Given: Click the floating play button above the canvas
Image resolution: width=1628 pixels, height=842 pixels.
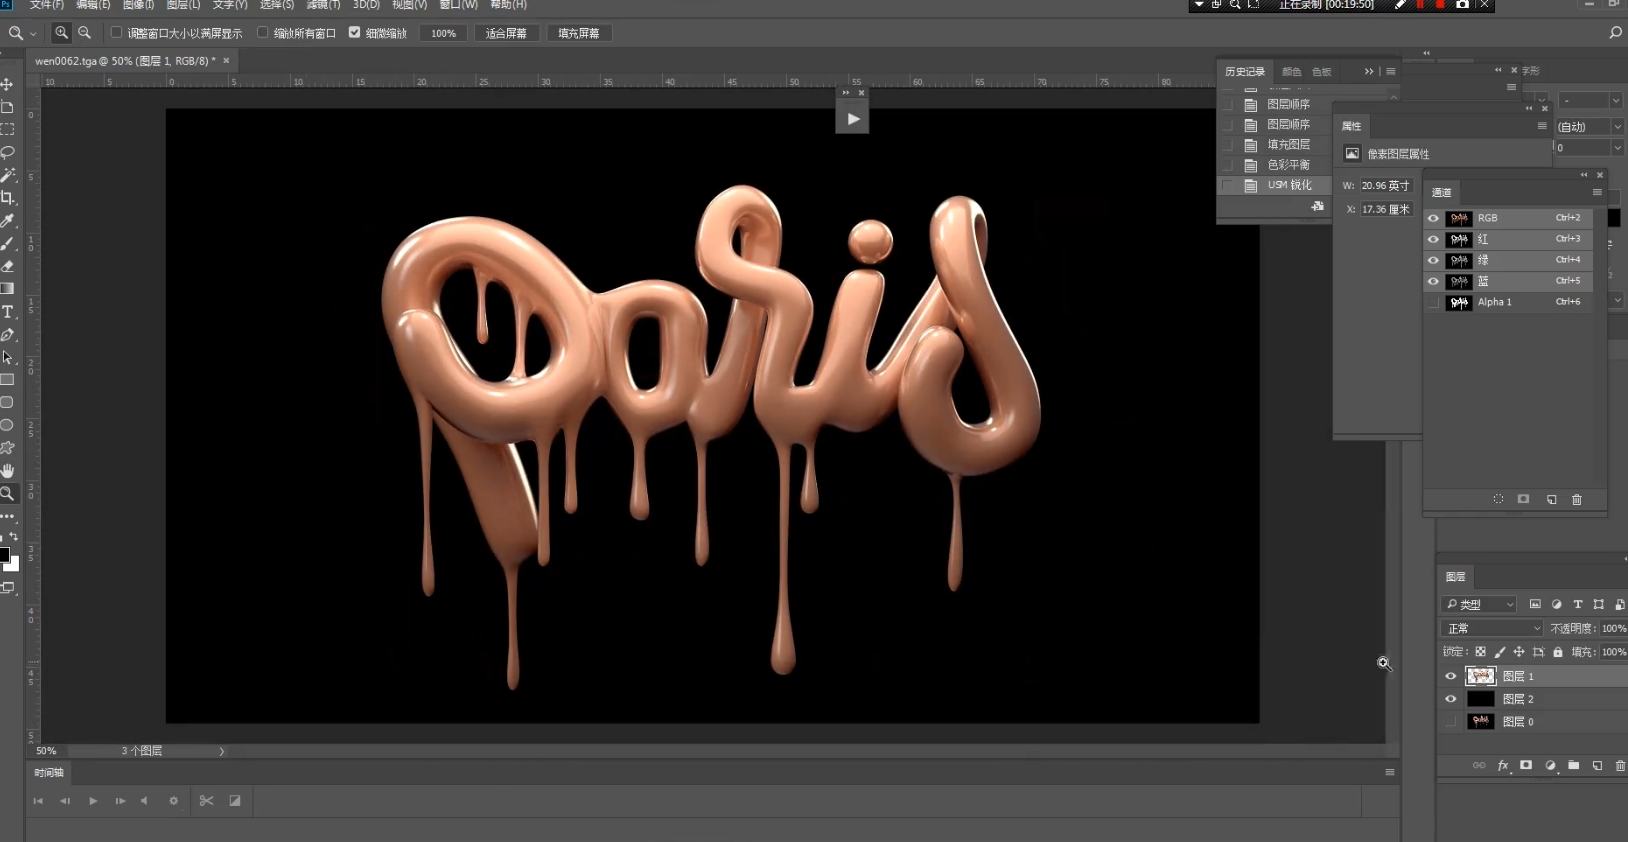Looking at the screenshot, I should [x=853, y=118].
